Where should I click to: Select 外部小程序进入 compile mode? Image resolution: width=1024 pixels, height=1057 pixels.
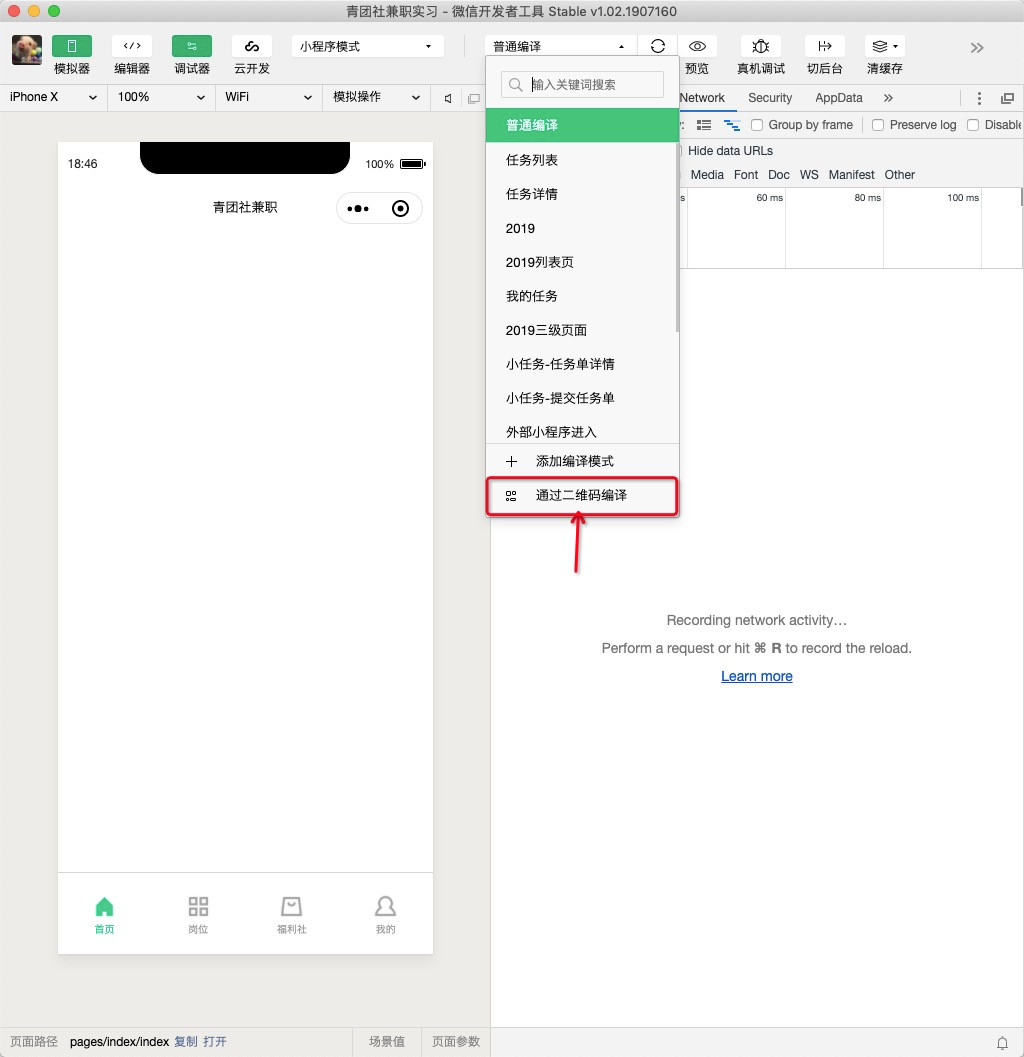coord(582,431)
